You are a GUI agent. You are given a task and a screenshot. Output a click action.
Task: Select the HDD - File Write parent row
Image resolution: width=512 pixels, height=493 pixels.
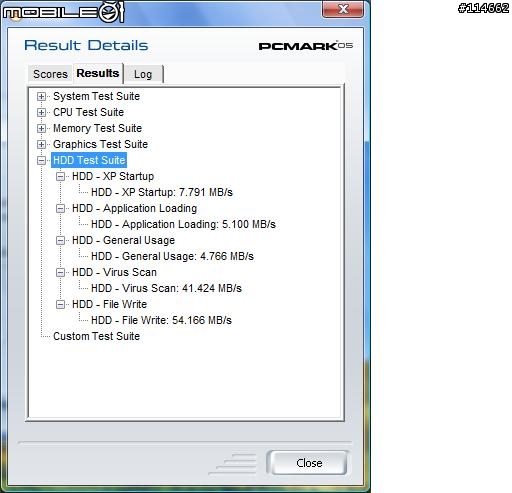(109, 304)
